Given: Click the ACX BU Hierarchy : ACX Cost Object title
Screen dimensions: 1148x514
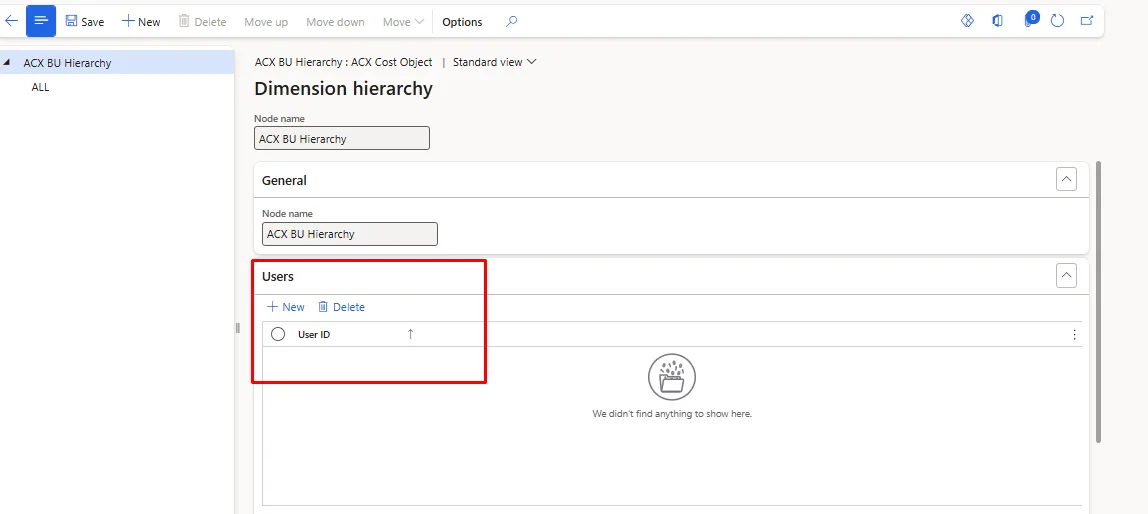Looking at the screenshot, I should click(343, 62).
